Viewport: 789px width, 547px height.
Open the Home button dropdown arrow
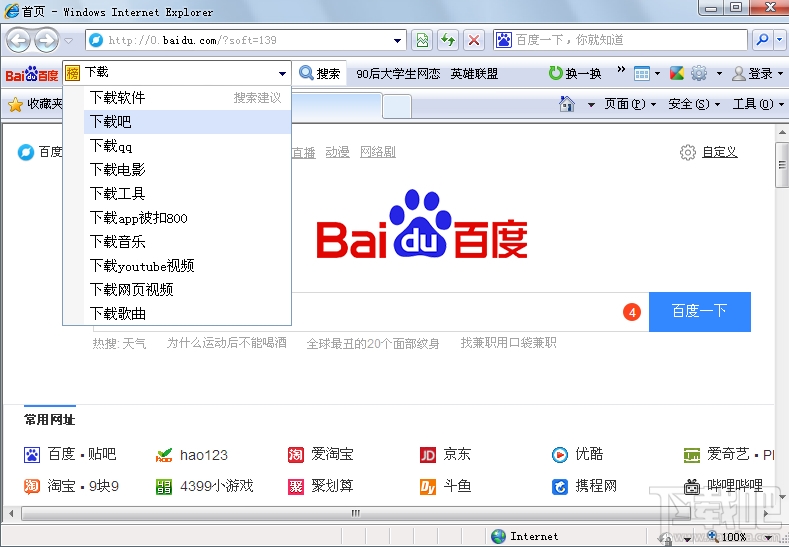591,105
